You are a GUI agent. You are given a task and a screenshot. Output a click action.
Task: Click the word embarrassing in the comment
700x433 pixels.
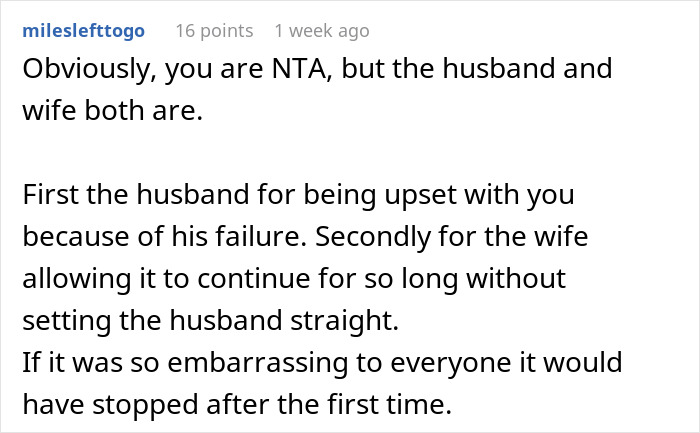(258, 363)
